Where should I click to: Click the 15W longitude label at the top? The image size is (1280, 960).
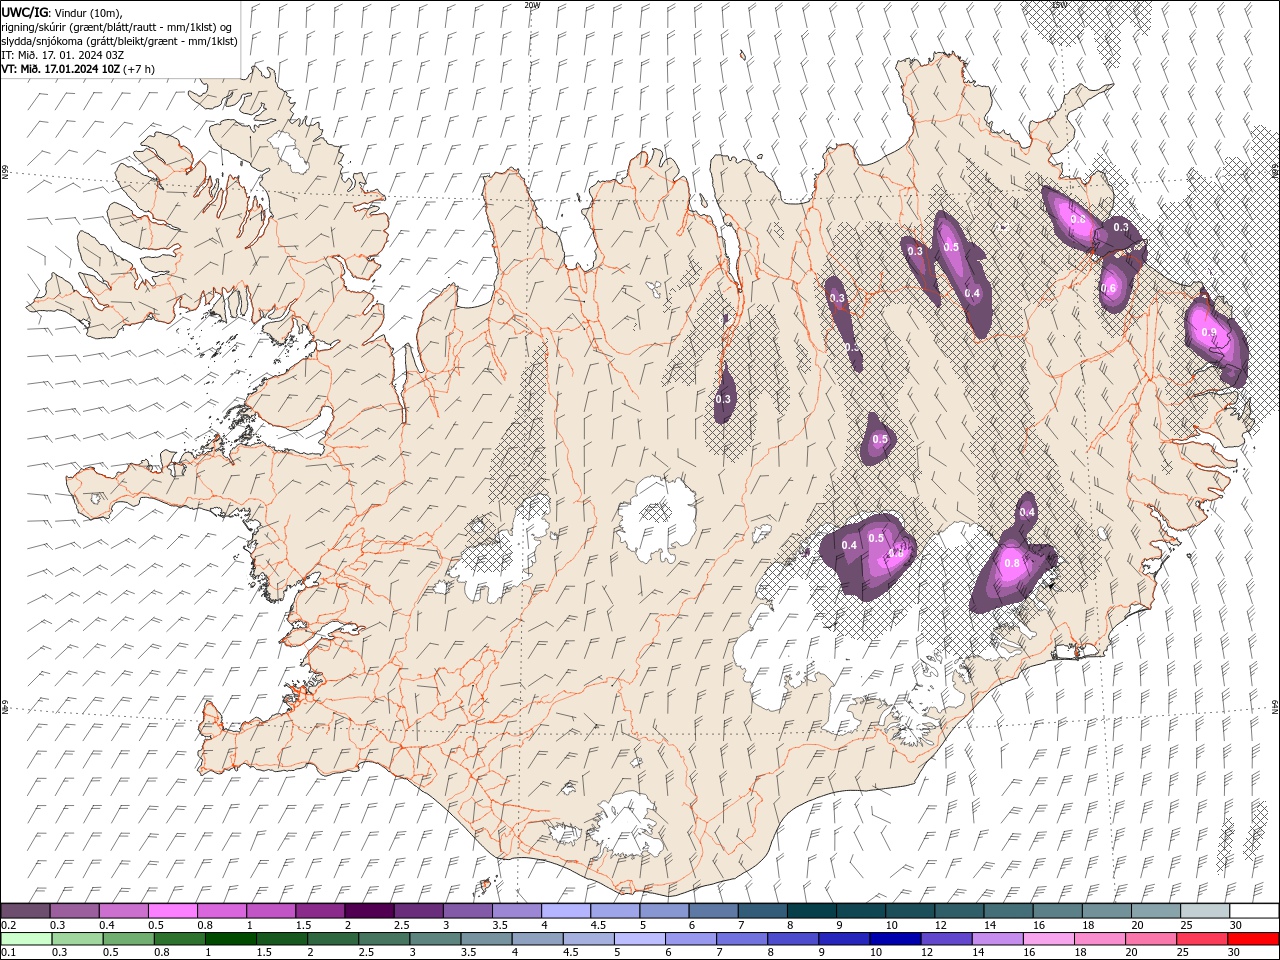[1059, 5]
